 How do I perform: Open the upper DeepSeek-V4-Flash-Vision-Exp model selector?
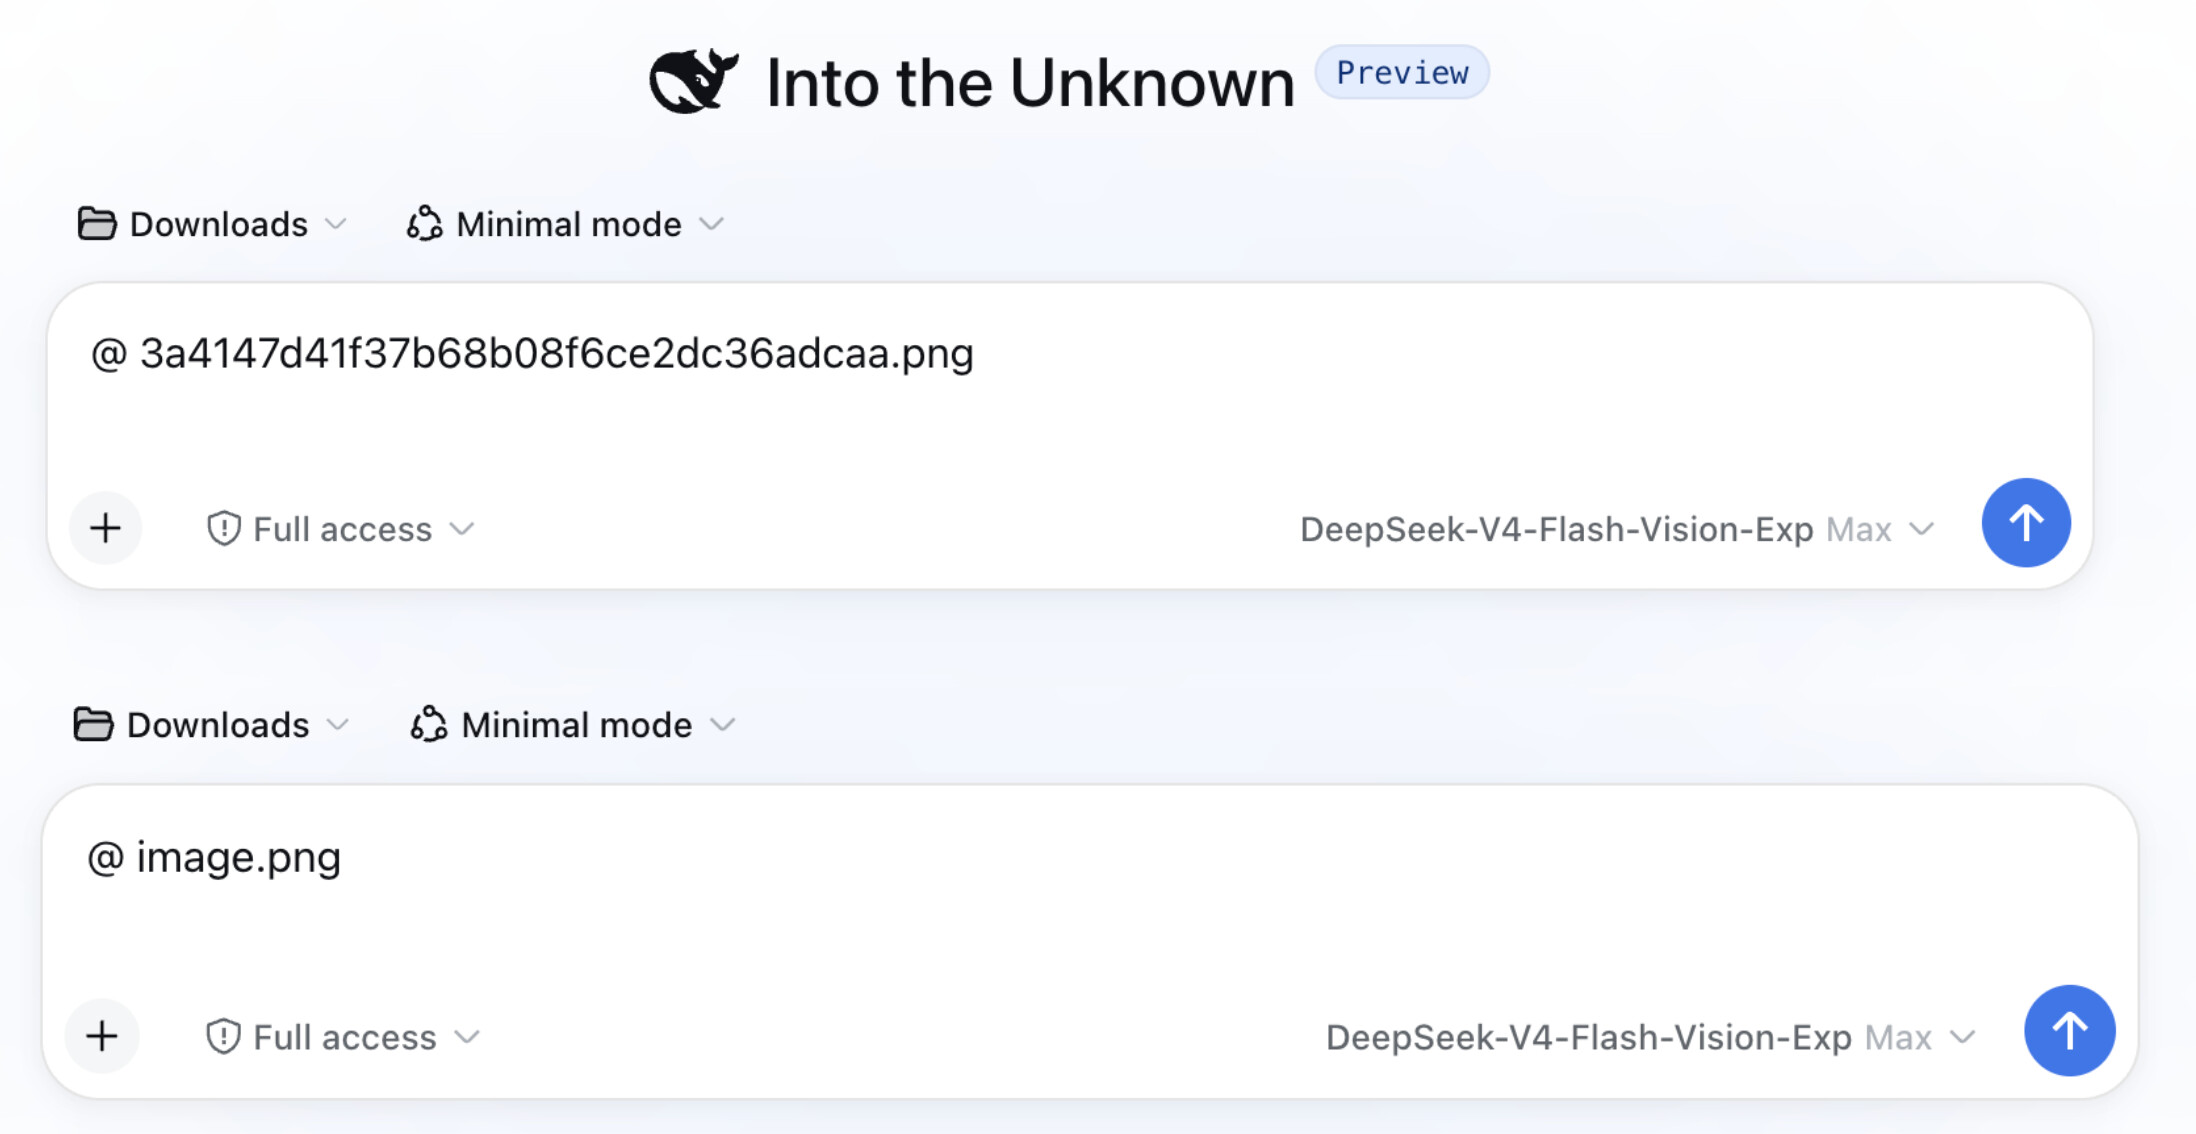click(1617, 529)
